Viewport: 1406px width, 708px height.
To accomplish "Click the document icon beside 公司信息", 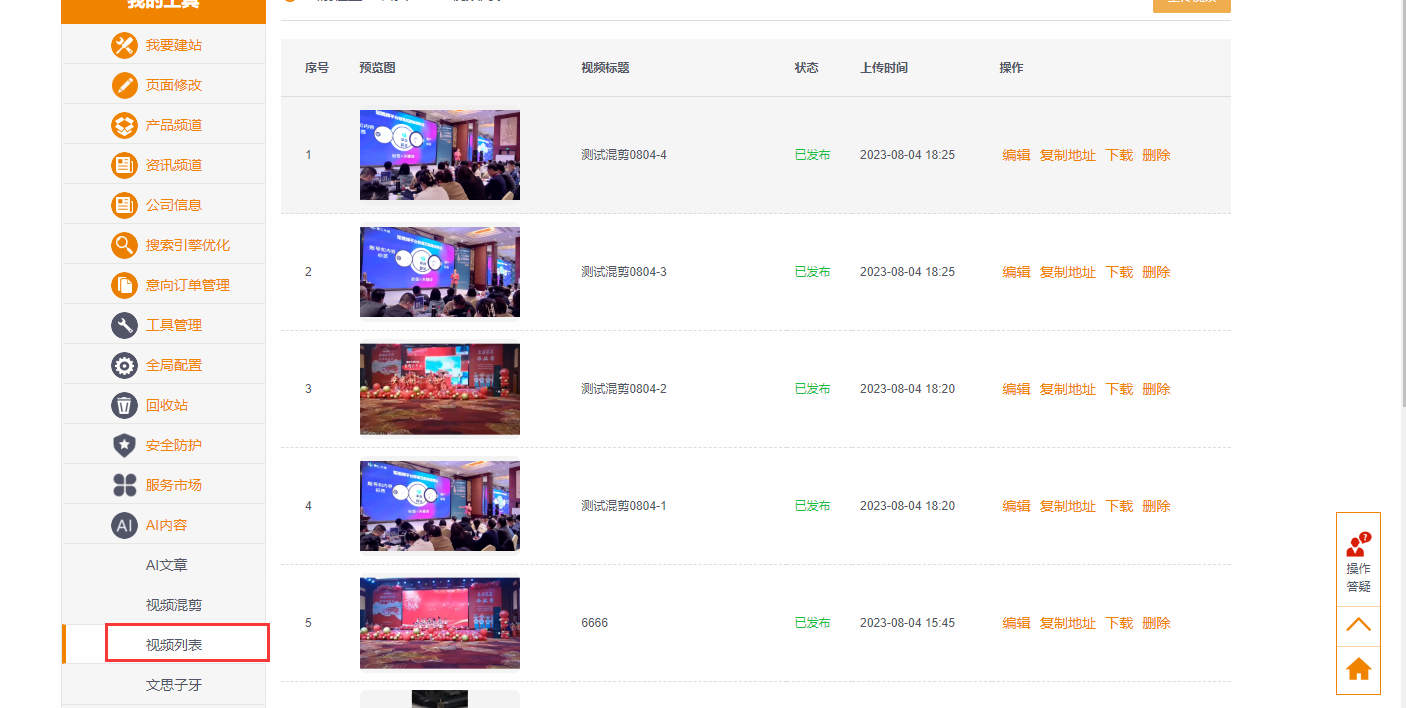I will [124, 205].
